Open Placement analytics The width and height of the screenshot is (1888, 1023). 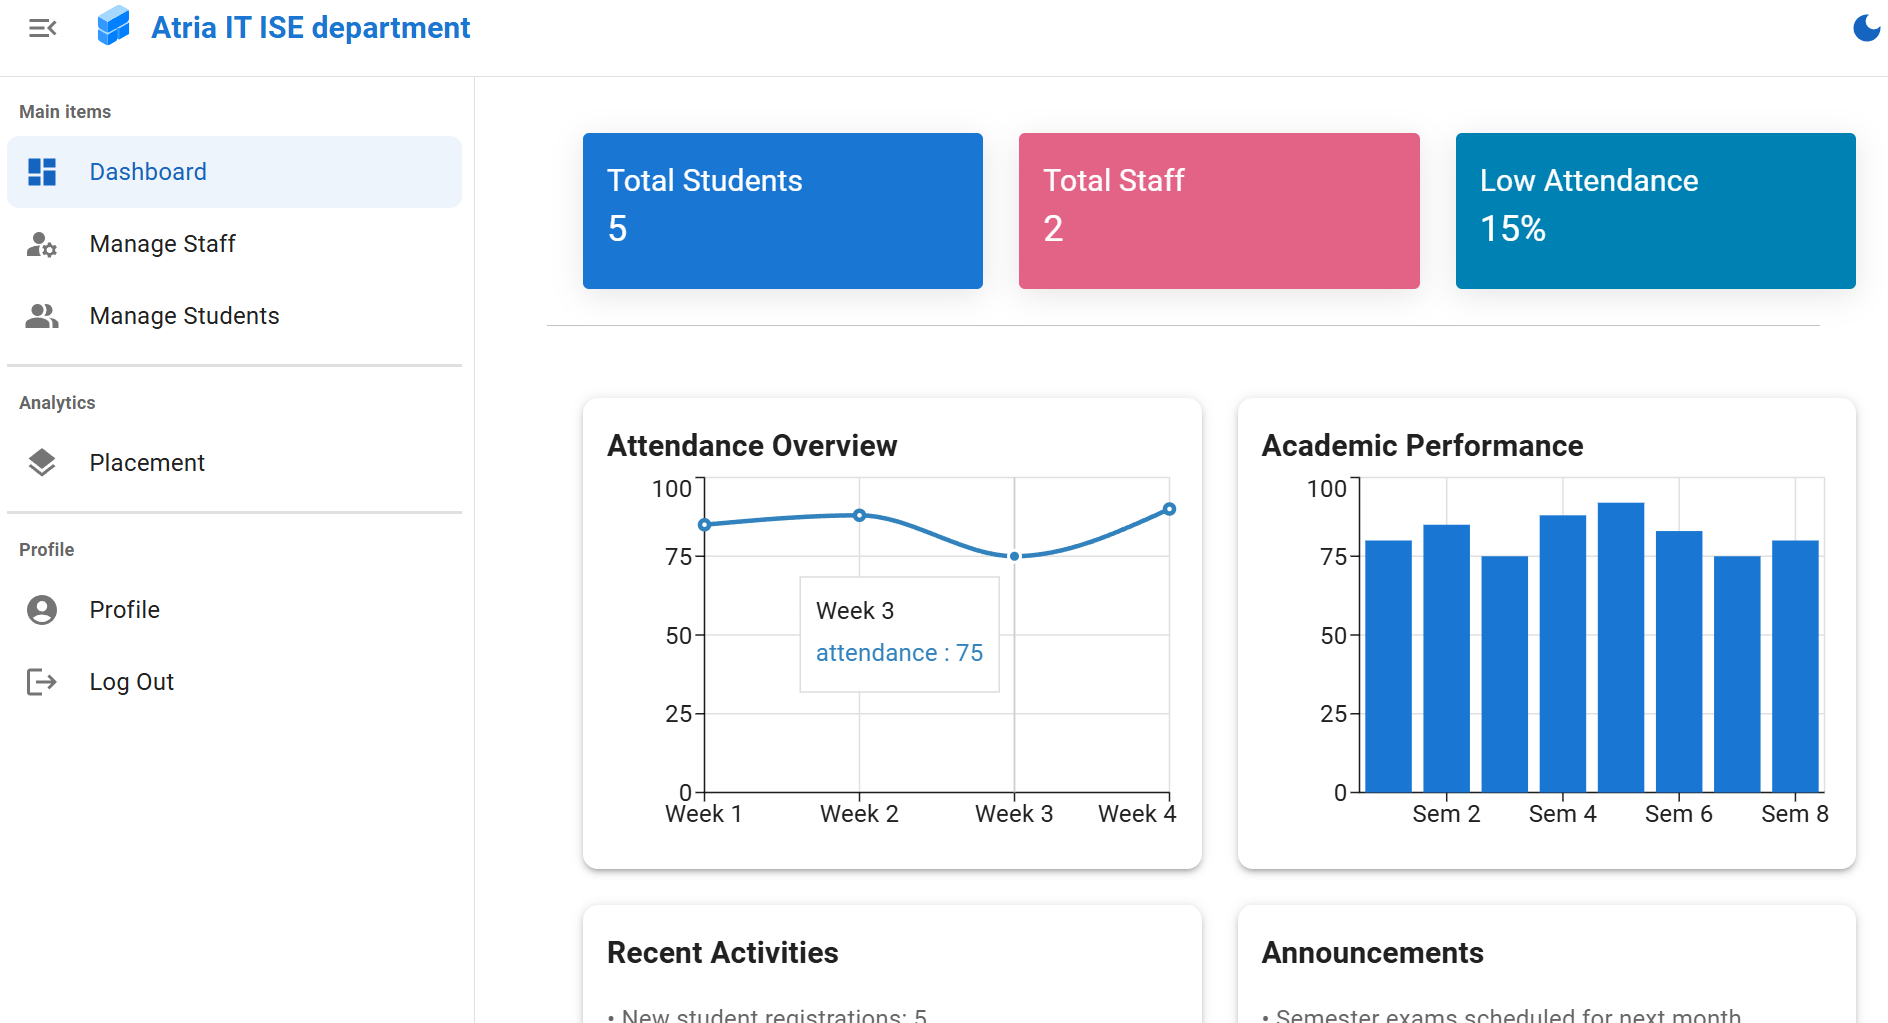(x=234, y=462)
